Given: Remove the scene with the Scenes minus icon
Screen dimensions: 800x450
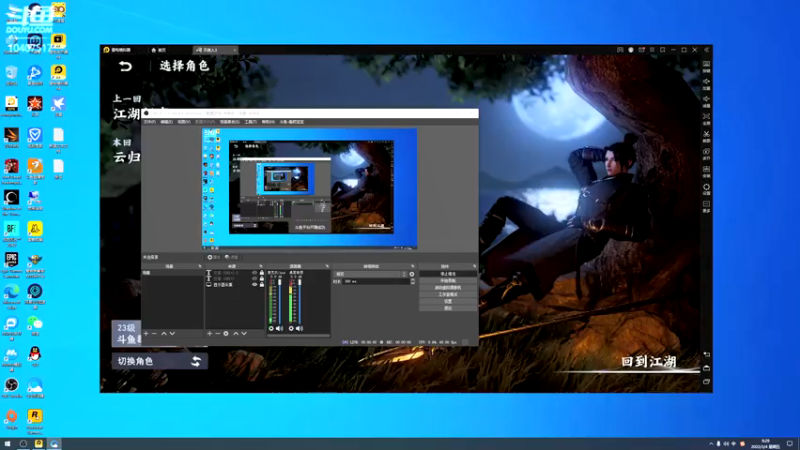Looking at the screenshot, I should 154,334.
